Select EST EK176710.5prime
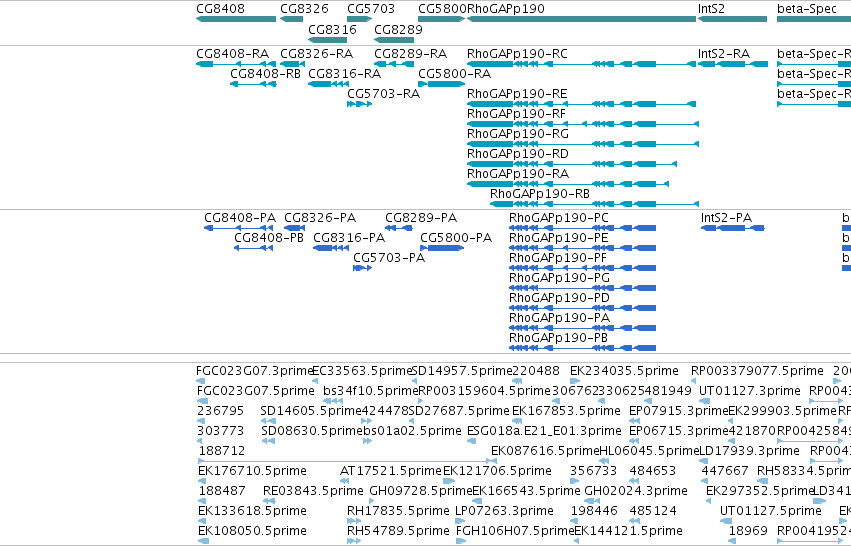The width and height of the screenshot is (851, 546). click(x=202, y=481)
